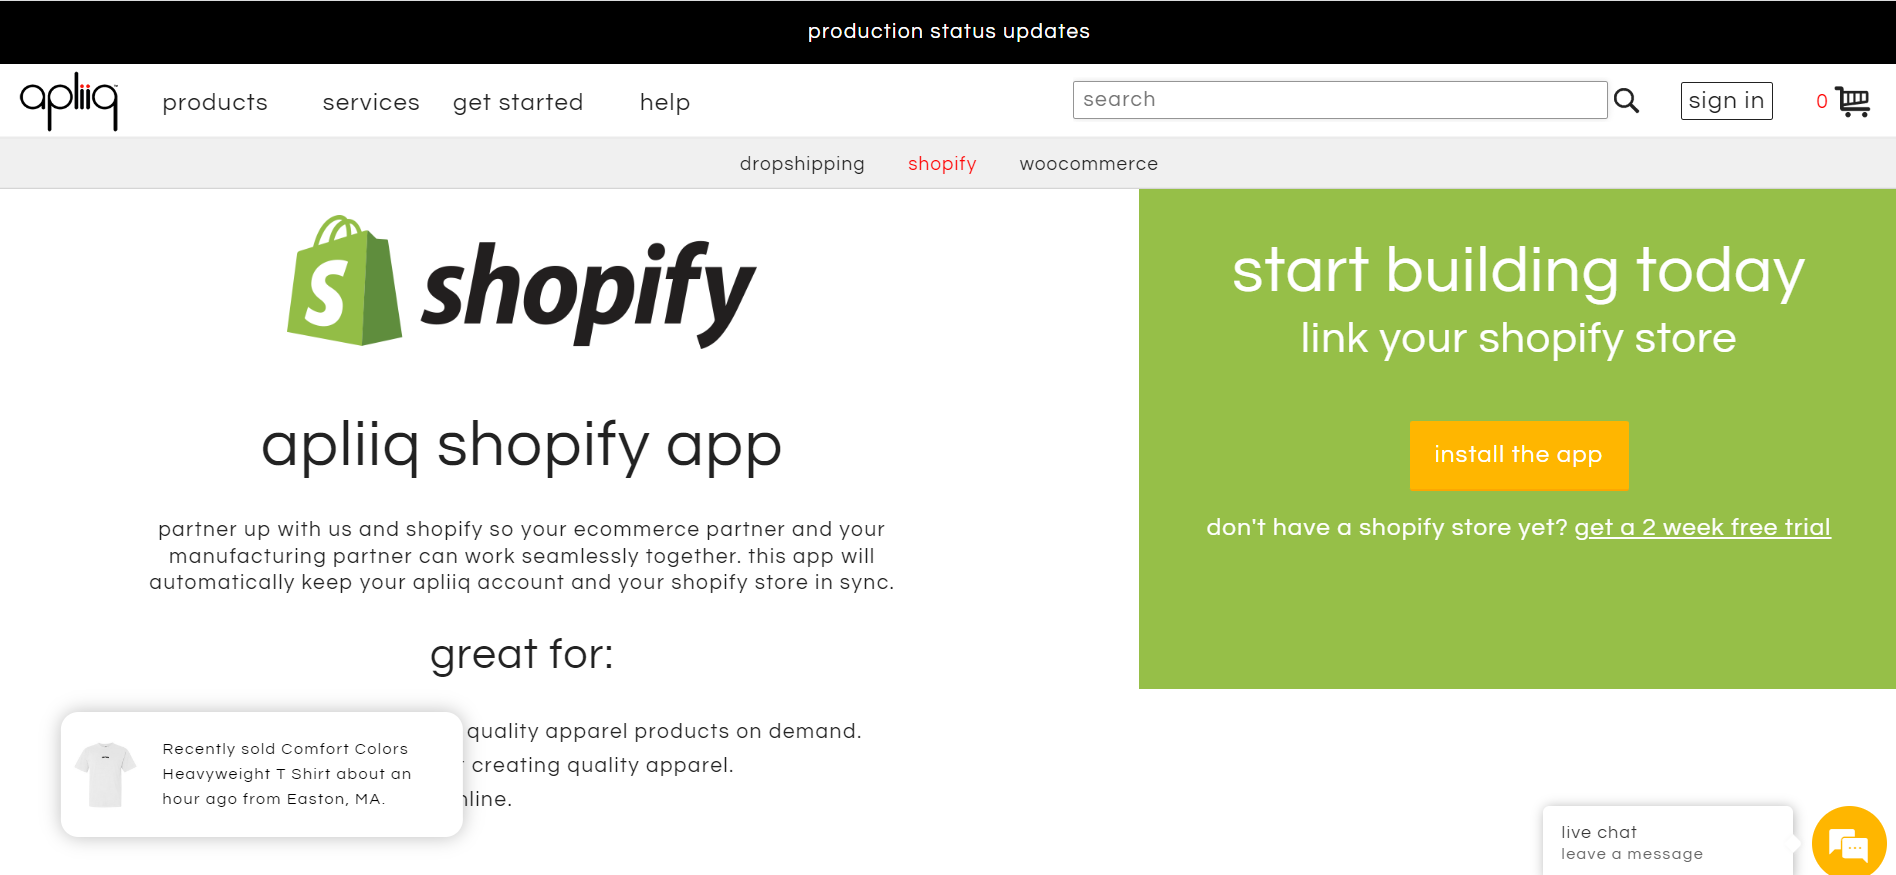
Task: Click the start building today heading
Action: pyautogui.click(x=1518, y=271)
